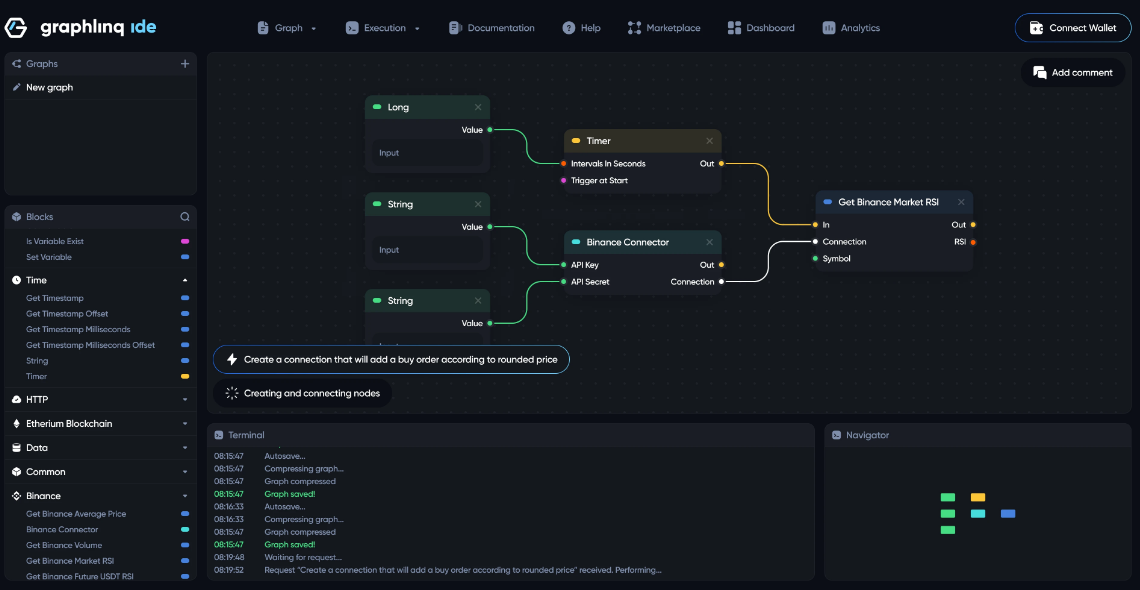Click the Graph icon in the top navigation
The height and width of the screenshot is (590, 1140).
262,27
